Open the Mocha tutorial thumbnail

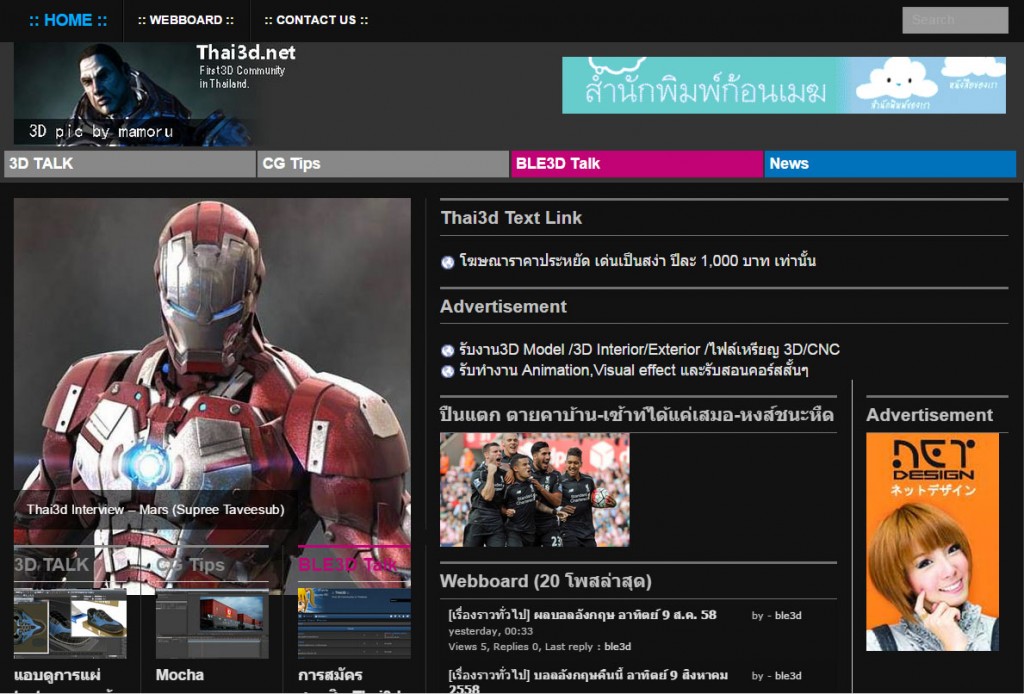click(x=212, y=623)
